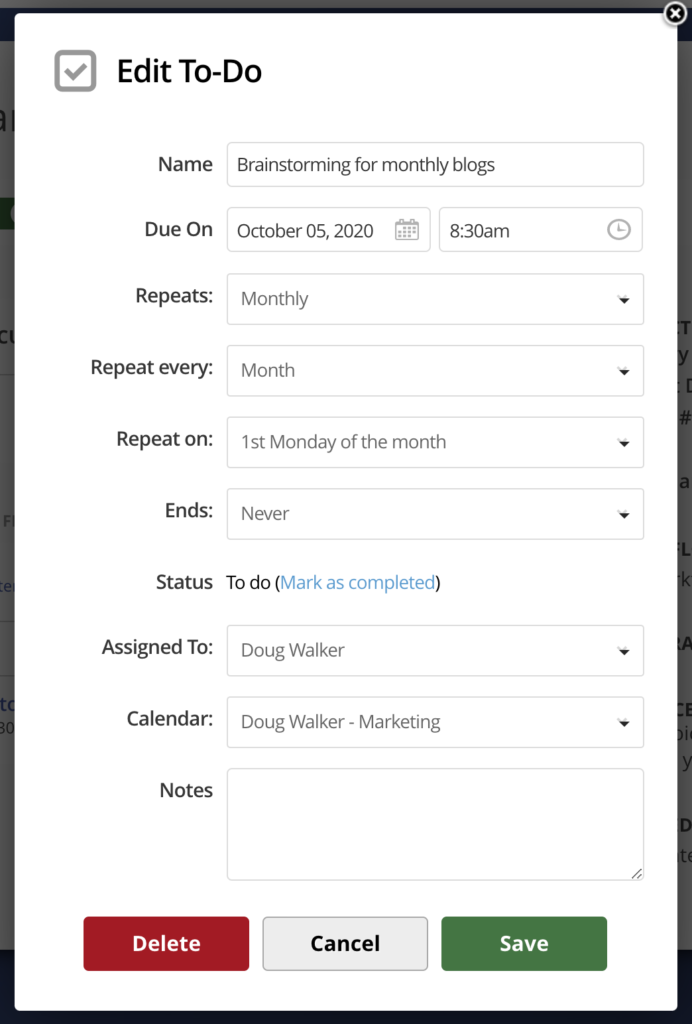Save the to-do changes
Image resolution: width=692 pixels, height=1024 pixels.
pos(523,943)
